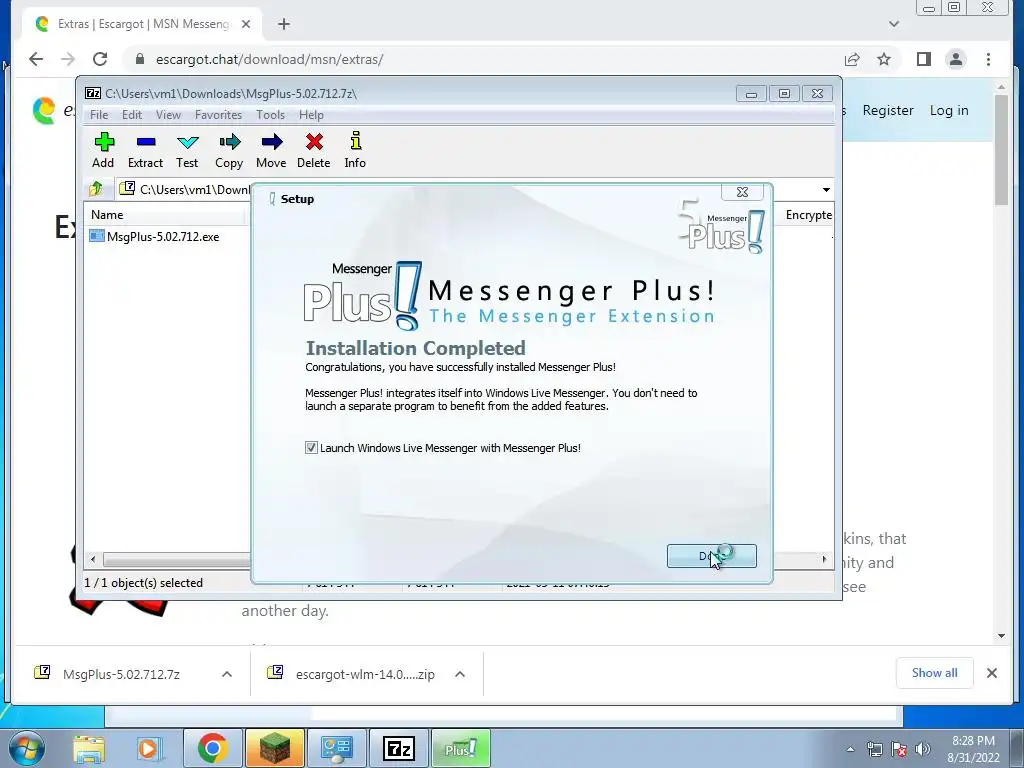Open a new Chrome tab

(x=283, y=24)
